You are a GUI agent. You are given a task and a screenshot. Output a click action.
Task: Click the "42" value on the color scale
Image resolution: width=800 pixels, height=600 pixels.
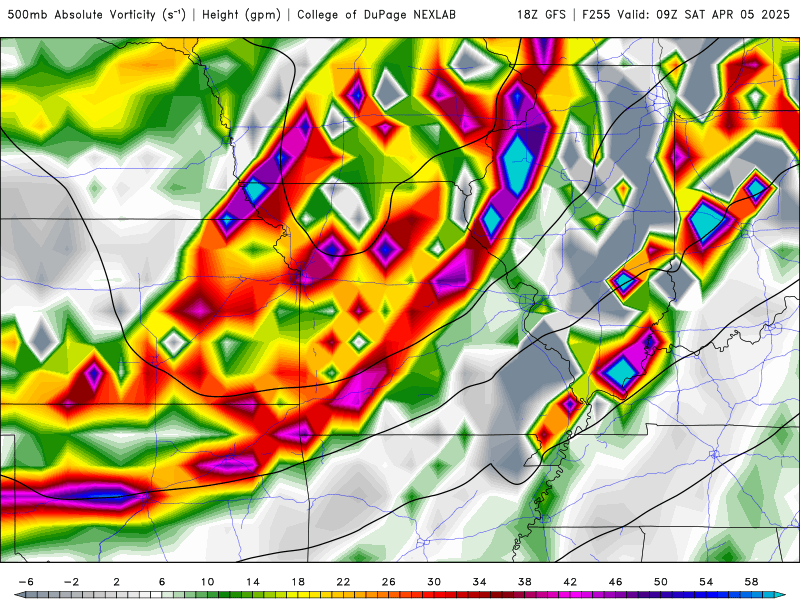570,582
